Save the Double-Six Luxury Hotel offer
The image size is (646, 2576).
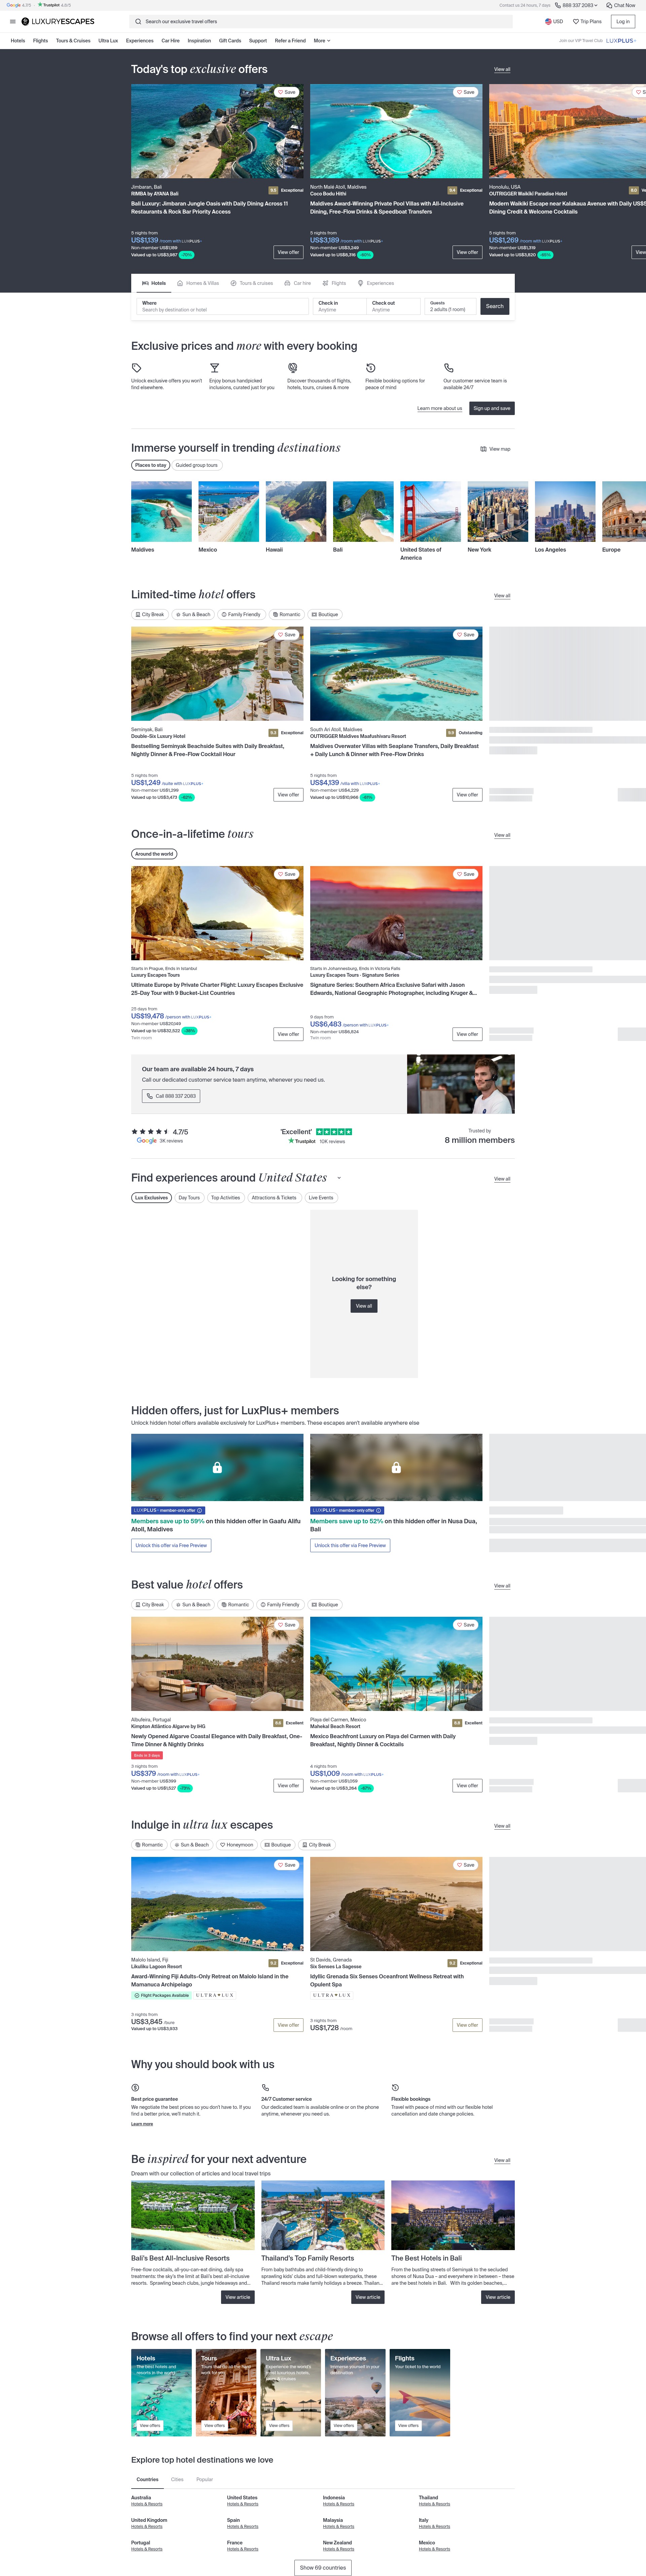pyautogui.click(x=287, y=635)
